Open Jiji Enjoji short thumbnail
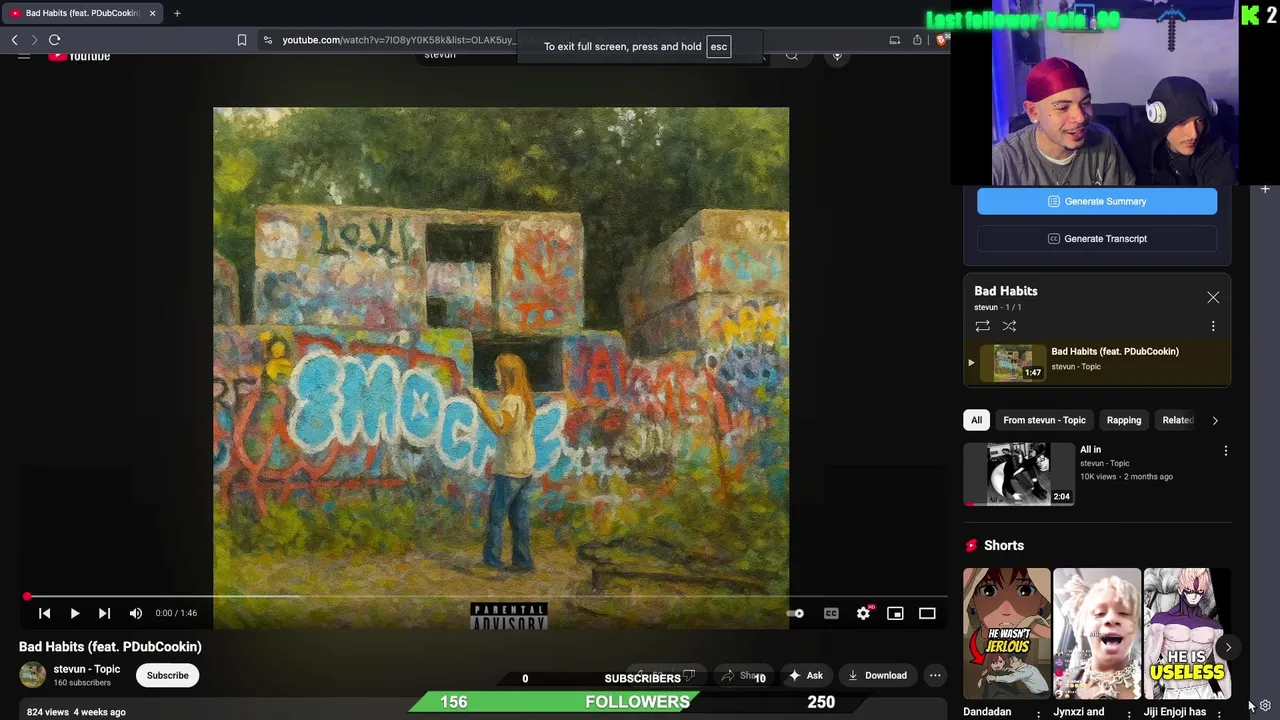1280x720 pixels. click(x=1187, y=633)
